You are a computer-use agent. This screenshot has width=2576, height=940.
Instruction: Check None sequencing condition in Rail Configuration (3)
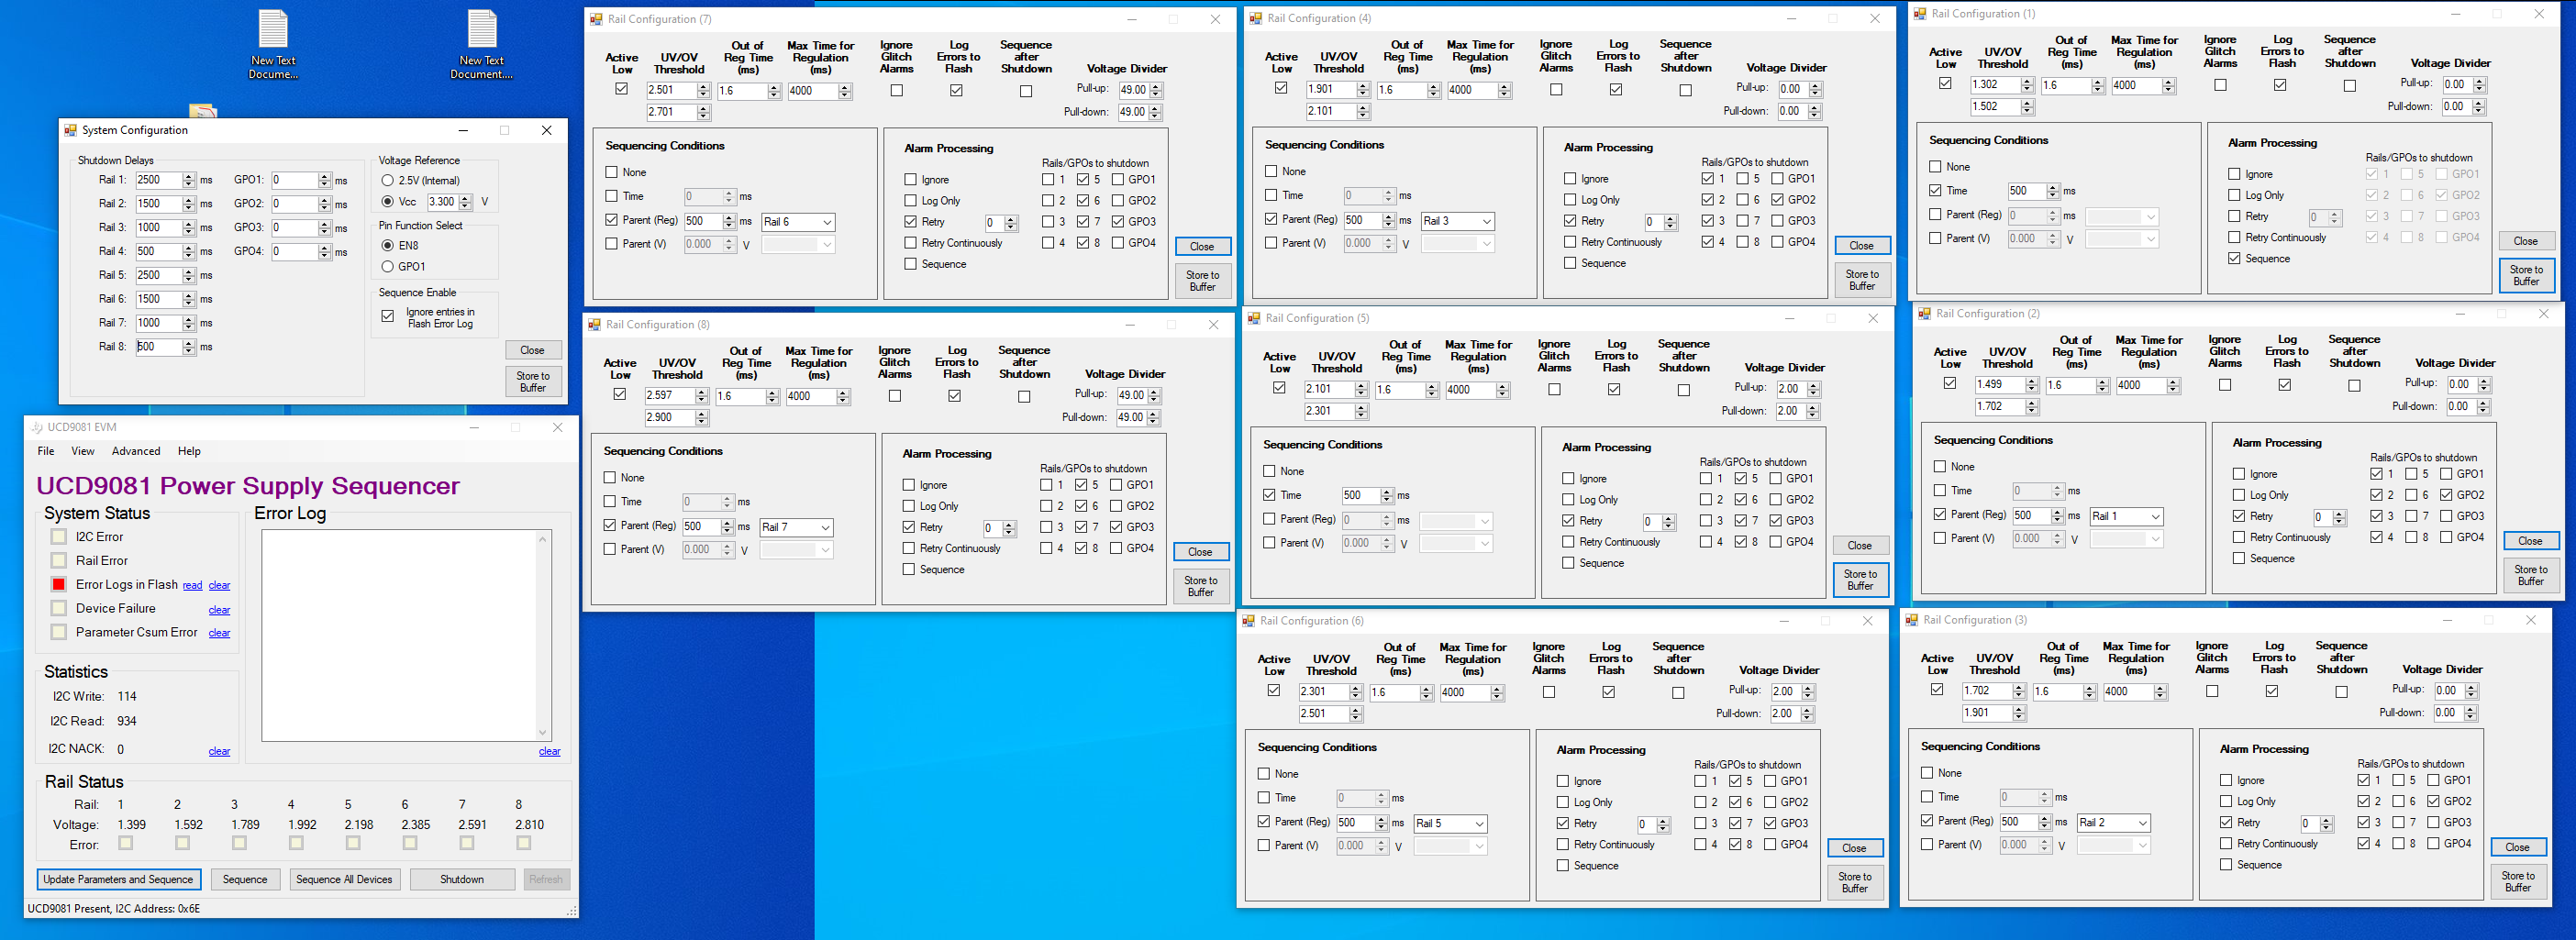click(x=1927, y=773)
